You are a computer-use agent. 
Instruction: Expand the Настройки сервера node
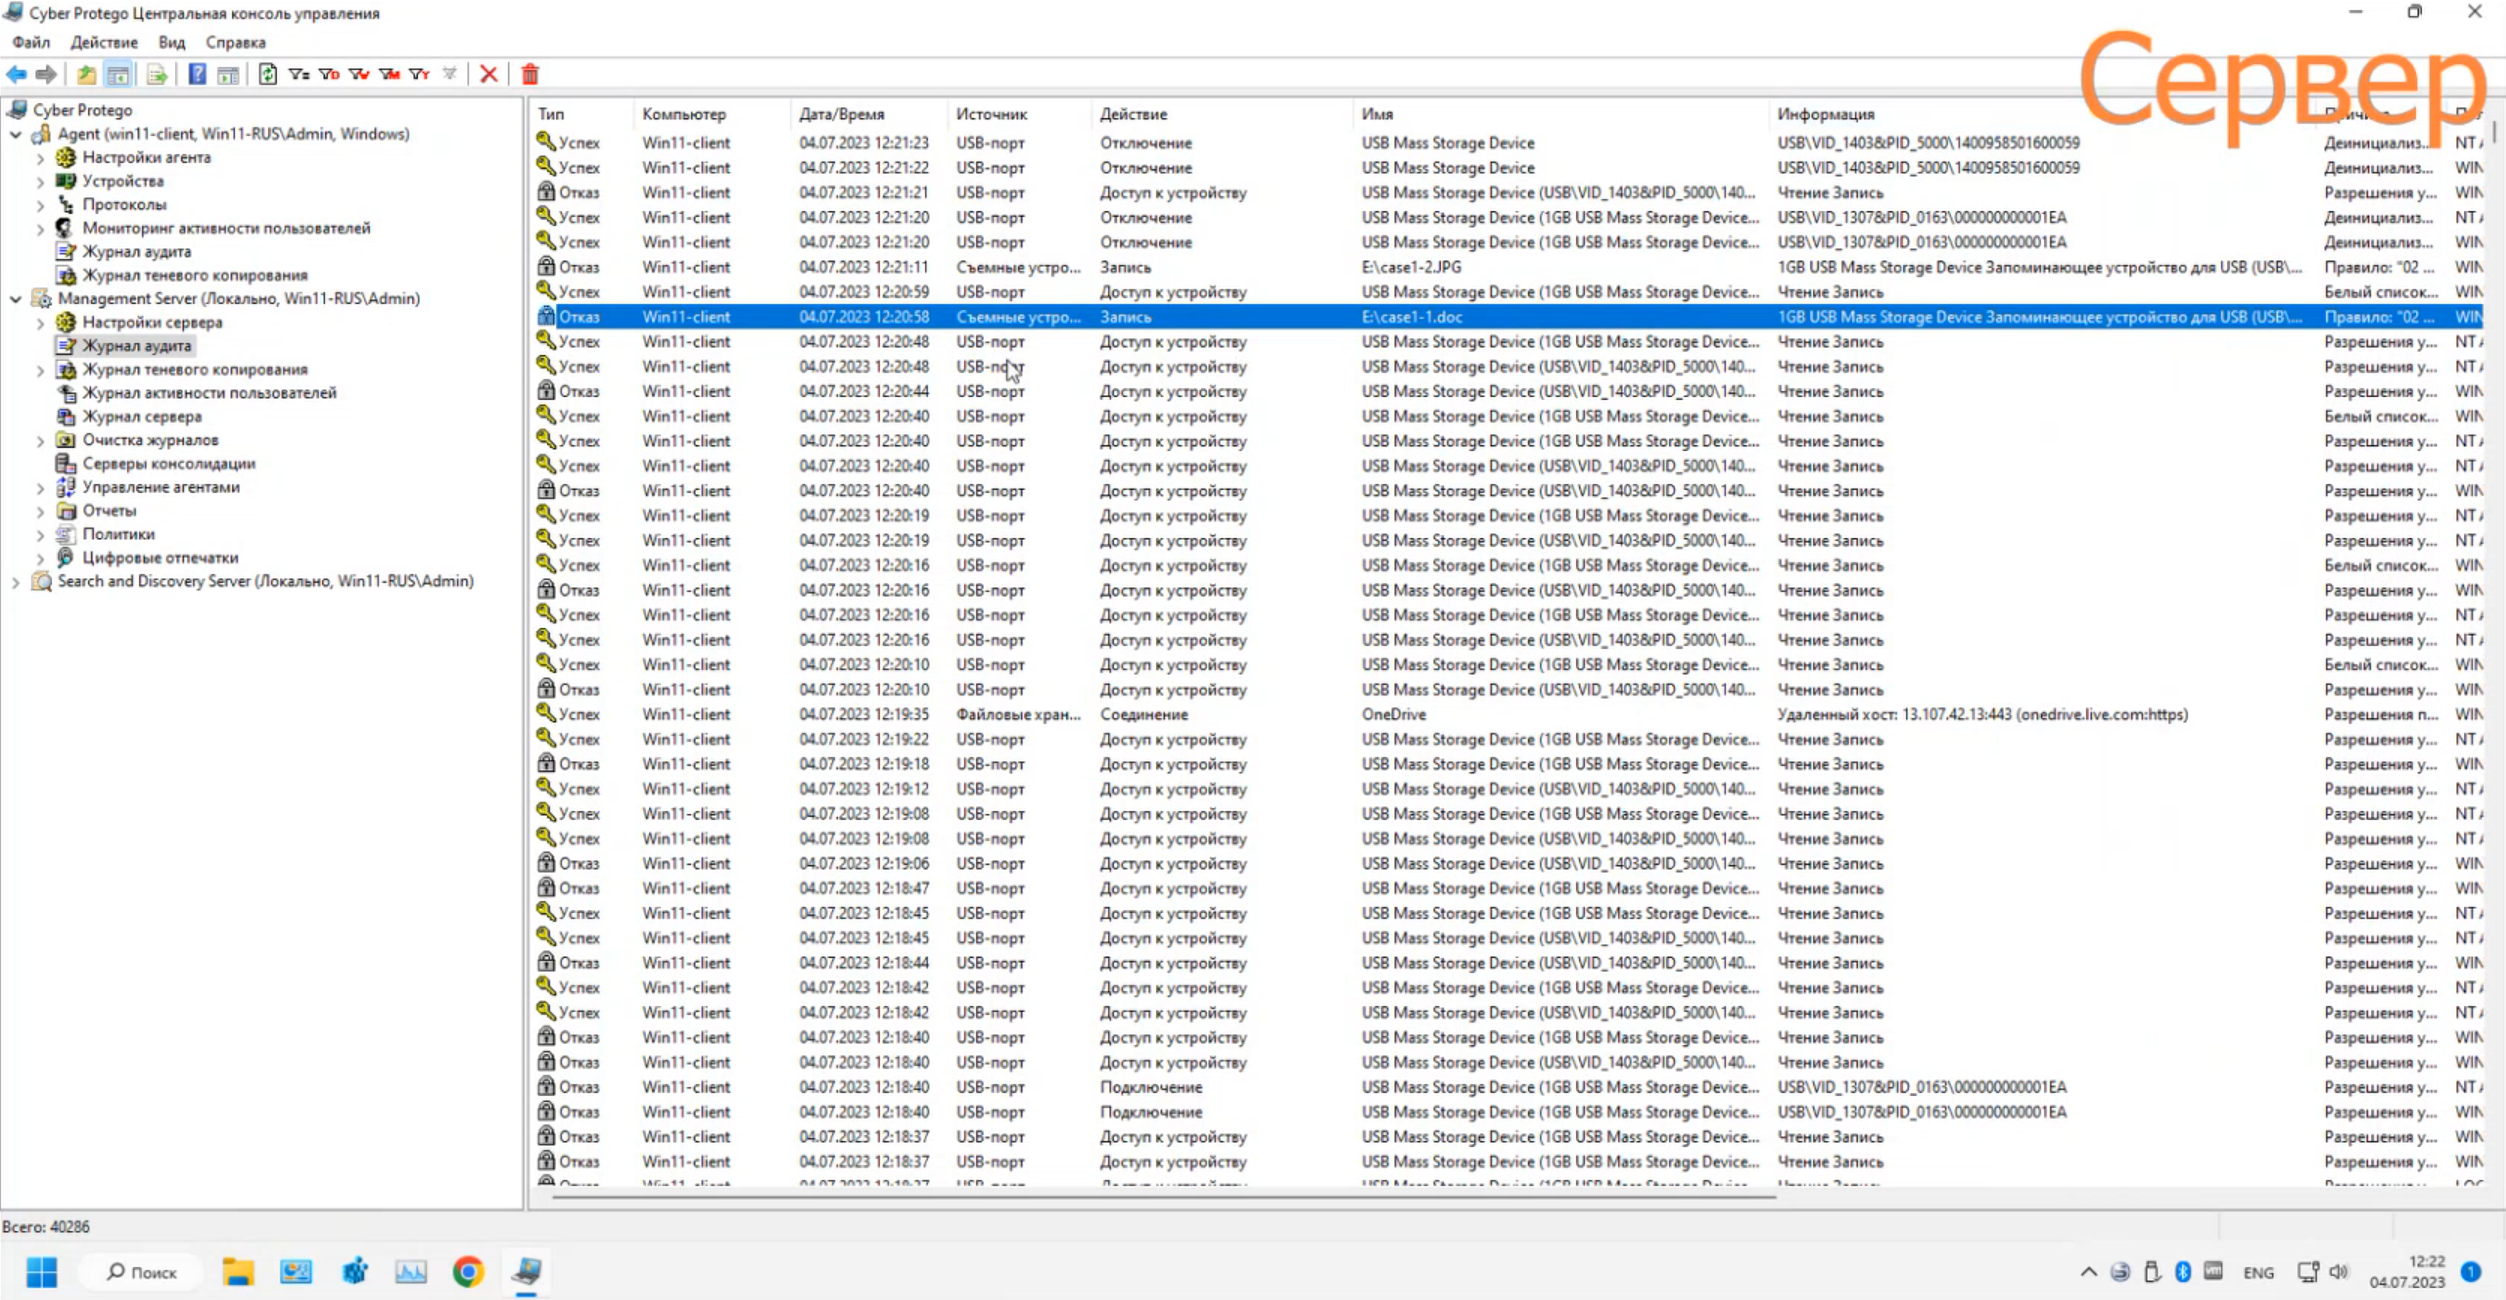click(40, 323)
